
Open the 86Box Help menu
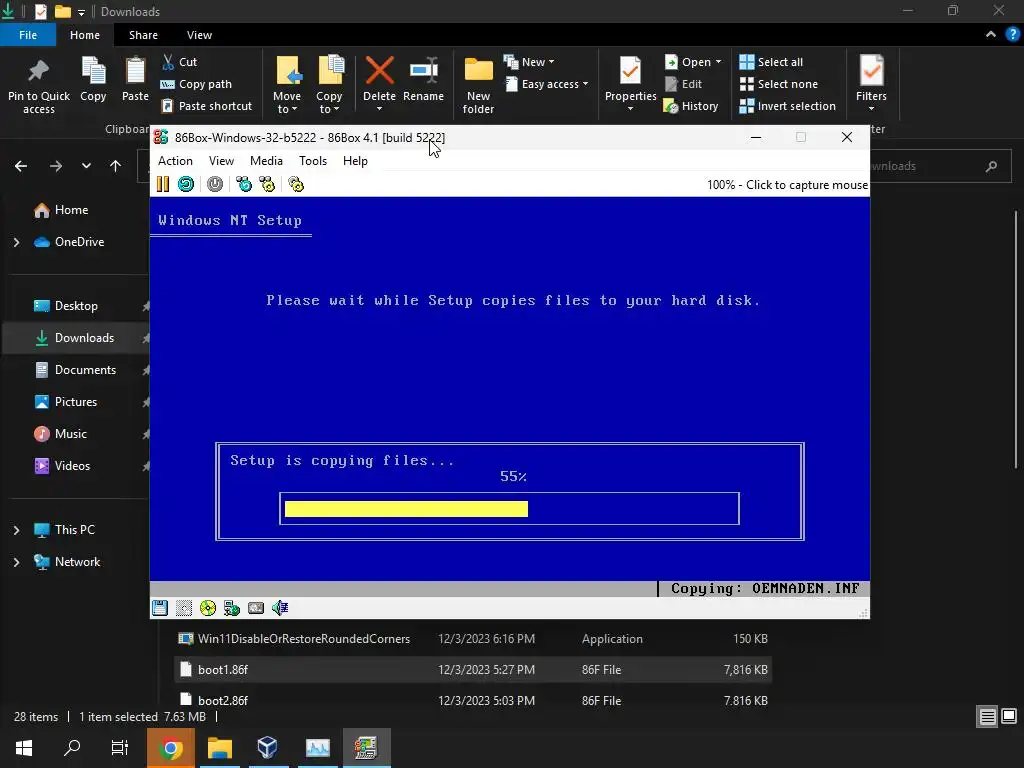[355, 161]
